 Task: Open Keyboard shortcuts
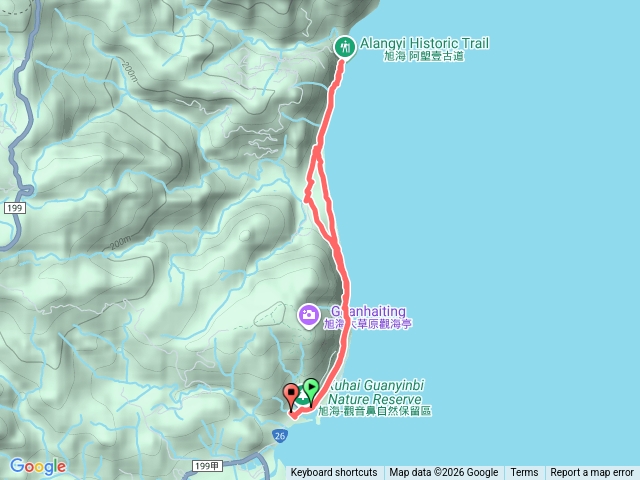(334, 473)
